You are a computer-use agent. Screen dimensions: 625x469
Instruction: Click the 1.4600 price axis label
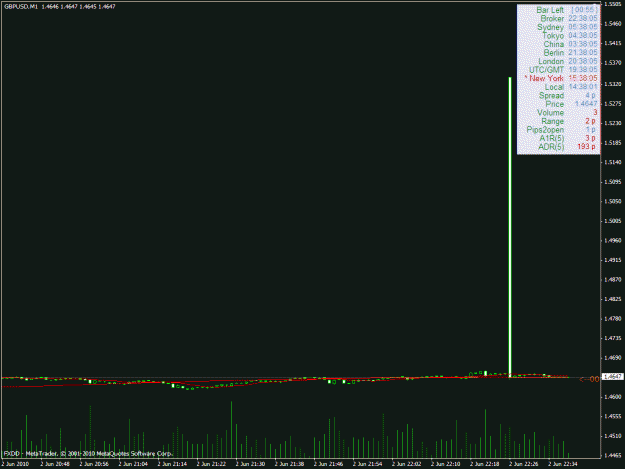613,397
